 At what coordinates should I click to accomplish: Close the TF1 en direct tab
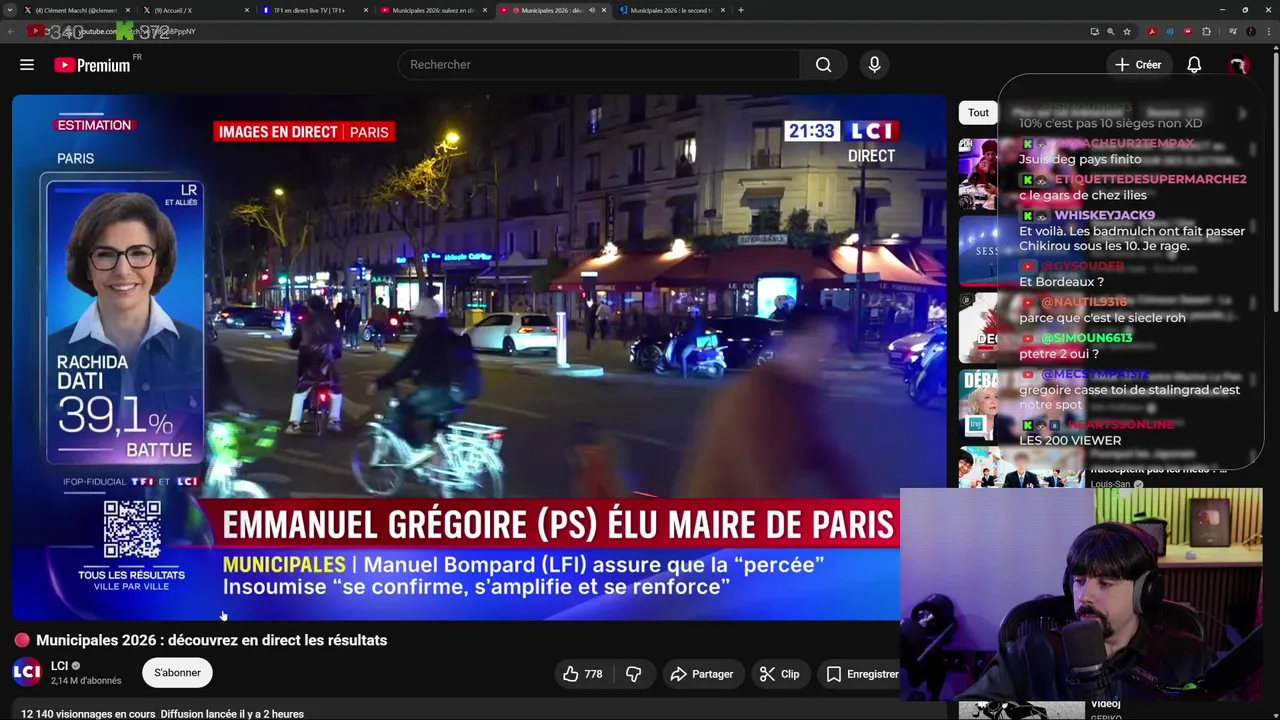click(367, 10)
